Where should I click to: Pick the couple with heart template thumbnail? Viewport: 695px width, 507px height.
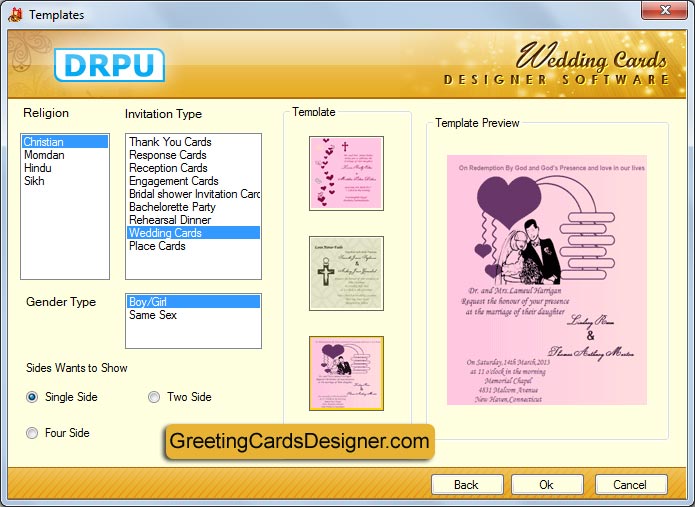(346, 373)
